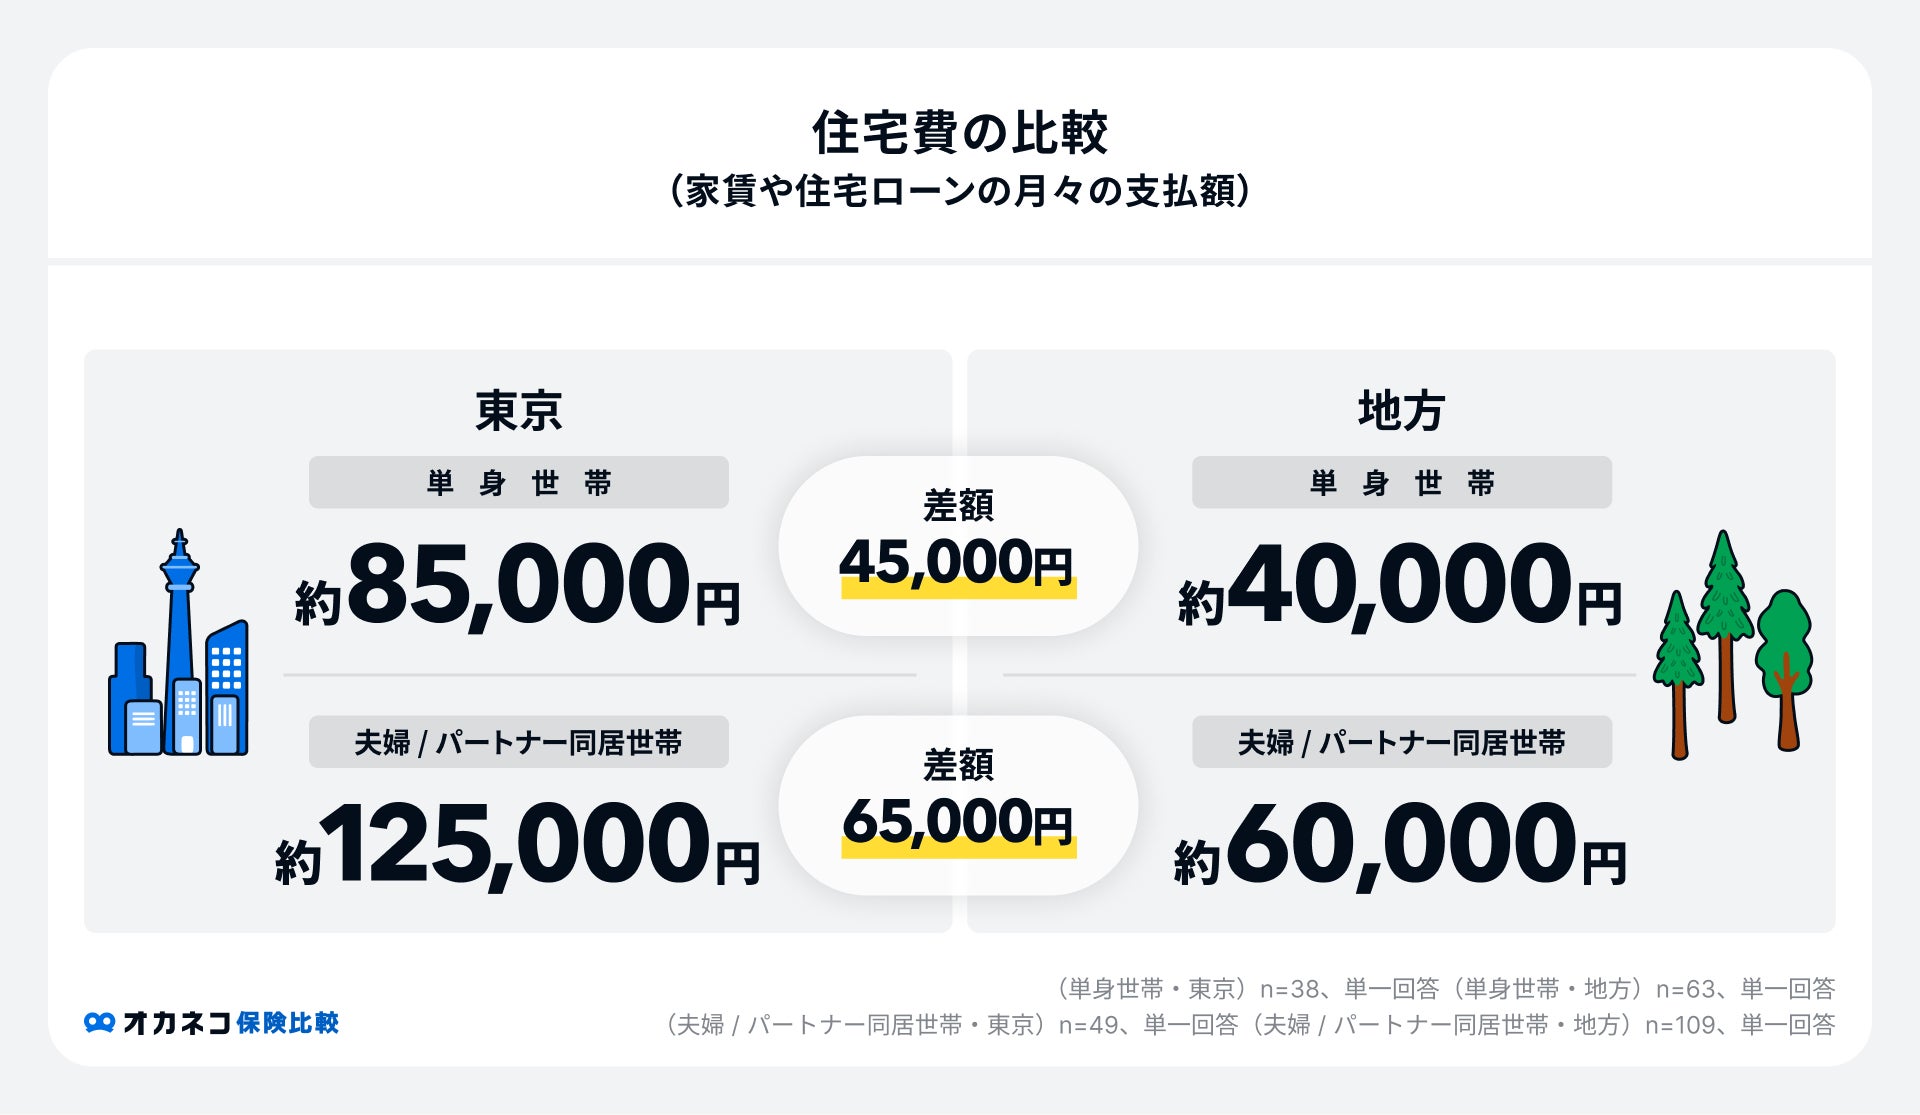Click the 約60,000円 figure

pyautogui.click(x=1400, y=845)
